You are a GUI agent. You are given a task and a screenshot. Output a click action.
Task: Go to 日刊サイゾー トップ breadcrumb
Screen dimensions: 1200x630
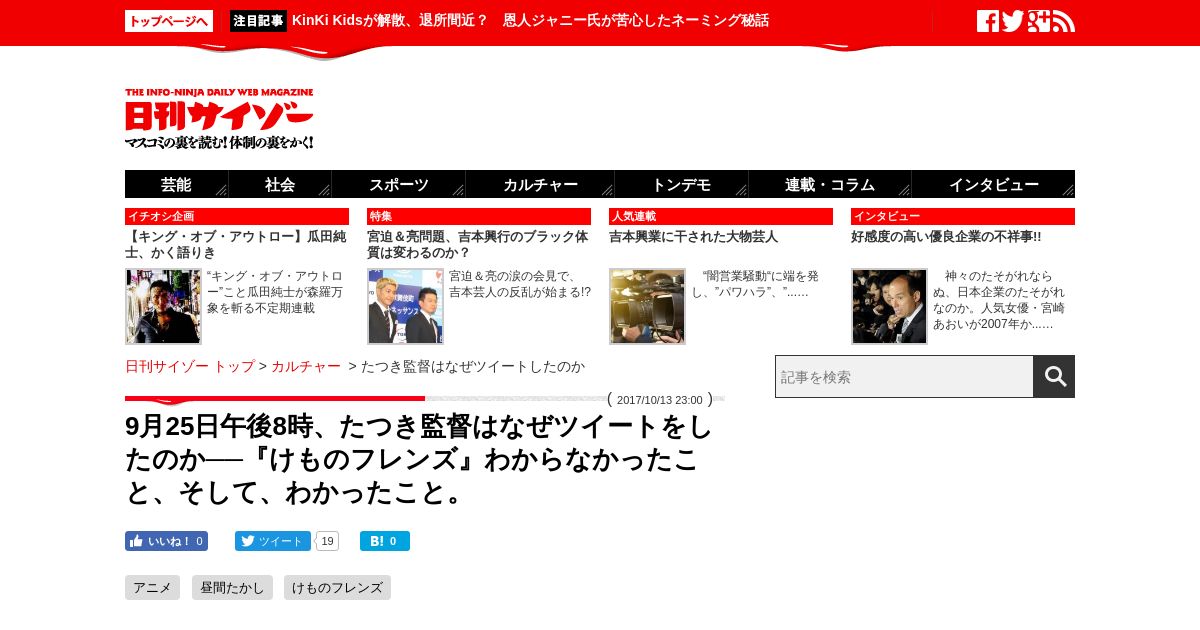pos(190,367)
